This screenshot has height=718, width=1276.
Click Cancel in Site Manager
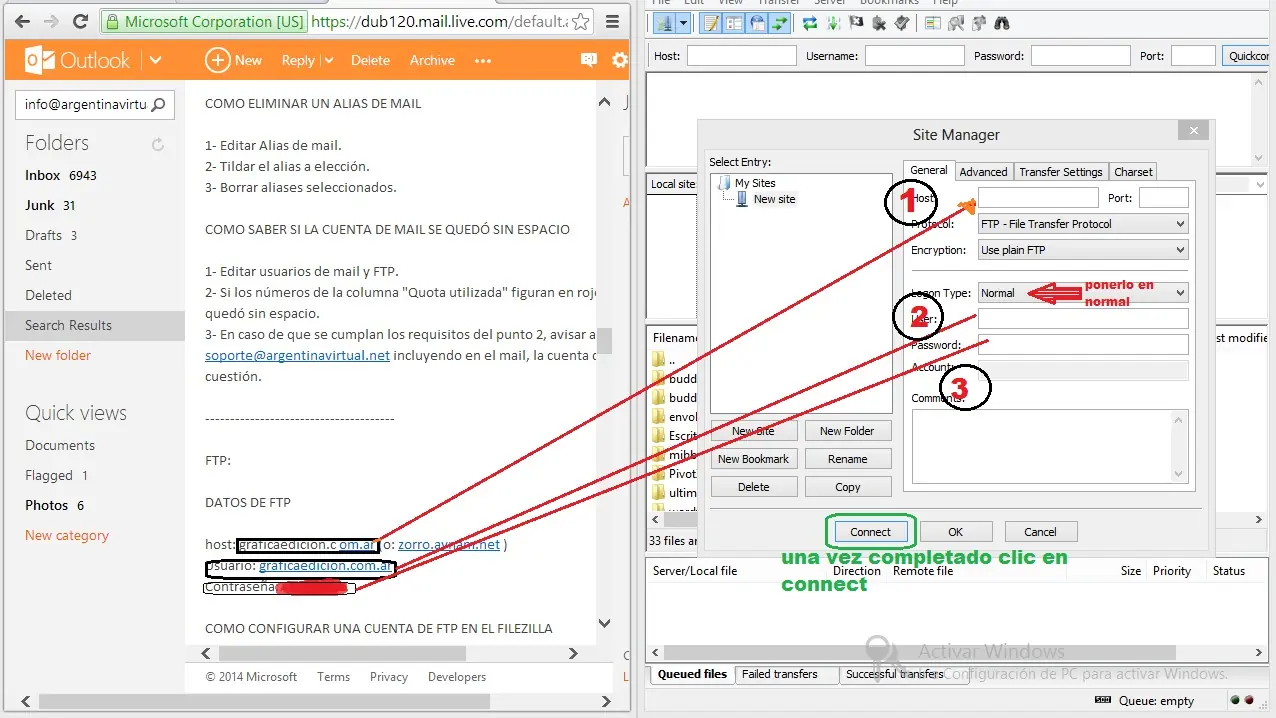click(1040, 532)
